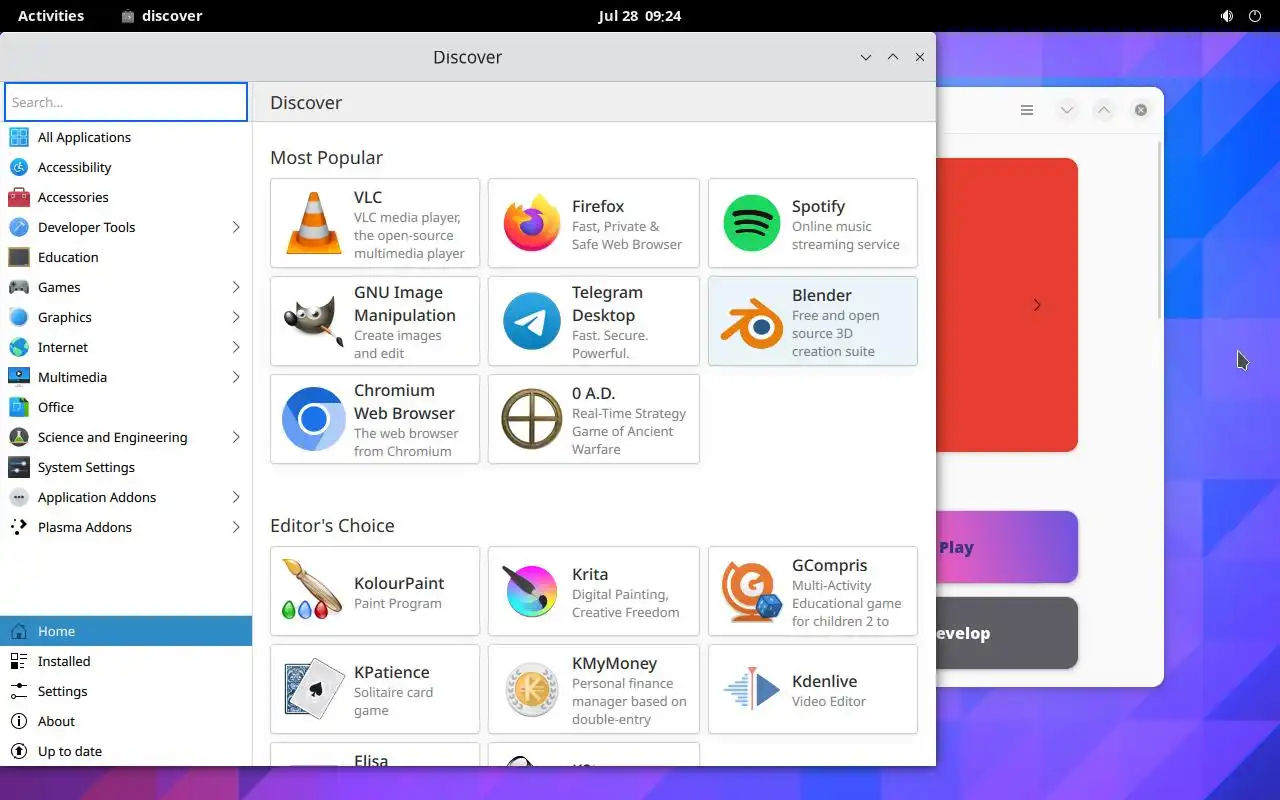Screen dimensions: 1280x800
Task: Expand the Application Addons arrow
Action: tap(236, 497)
